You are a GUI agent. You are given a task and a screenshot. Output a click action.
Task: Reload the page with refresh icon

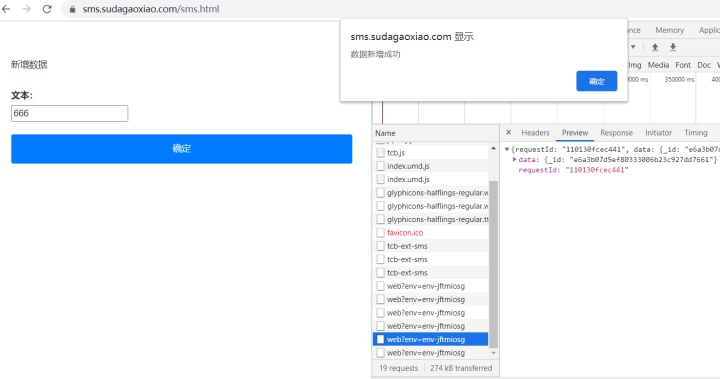[x=47, y=9]
